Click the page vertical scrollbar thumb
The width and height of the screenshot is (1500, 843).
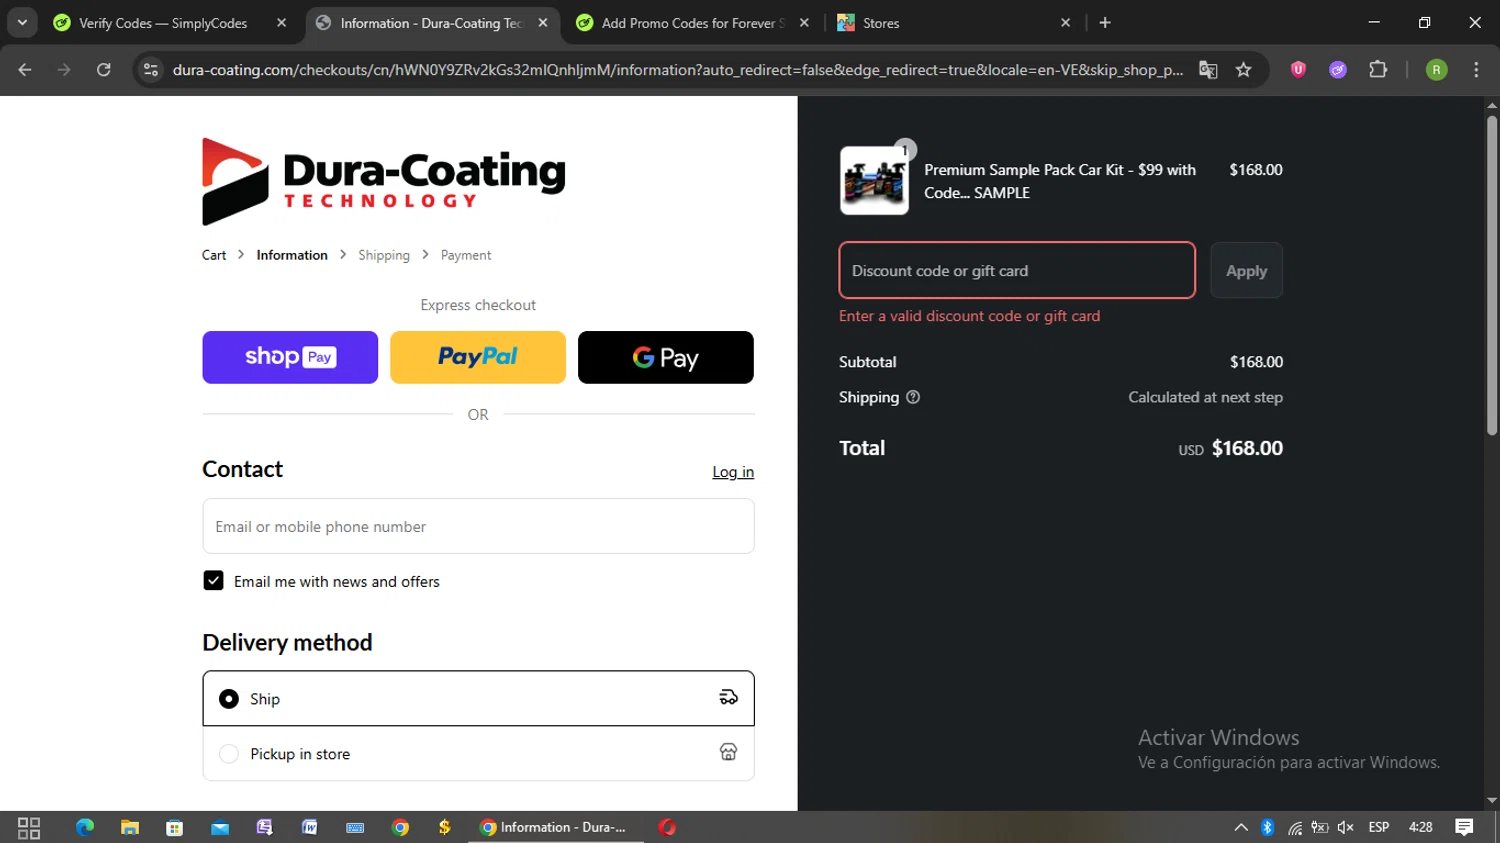point(1492,275)
